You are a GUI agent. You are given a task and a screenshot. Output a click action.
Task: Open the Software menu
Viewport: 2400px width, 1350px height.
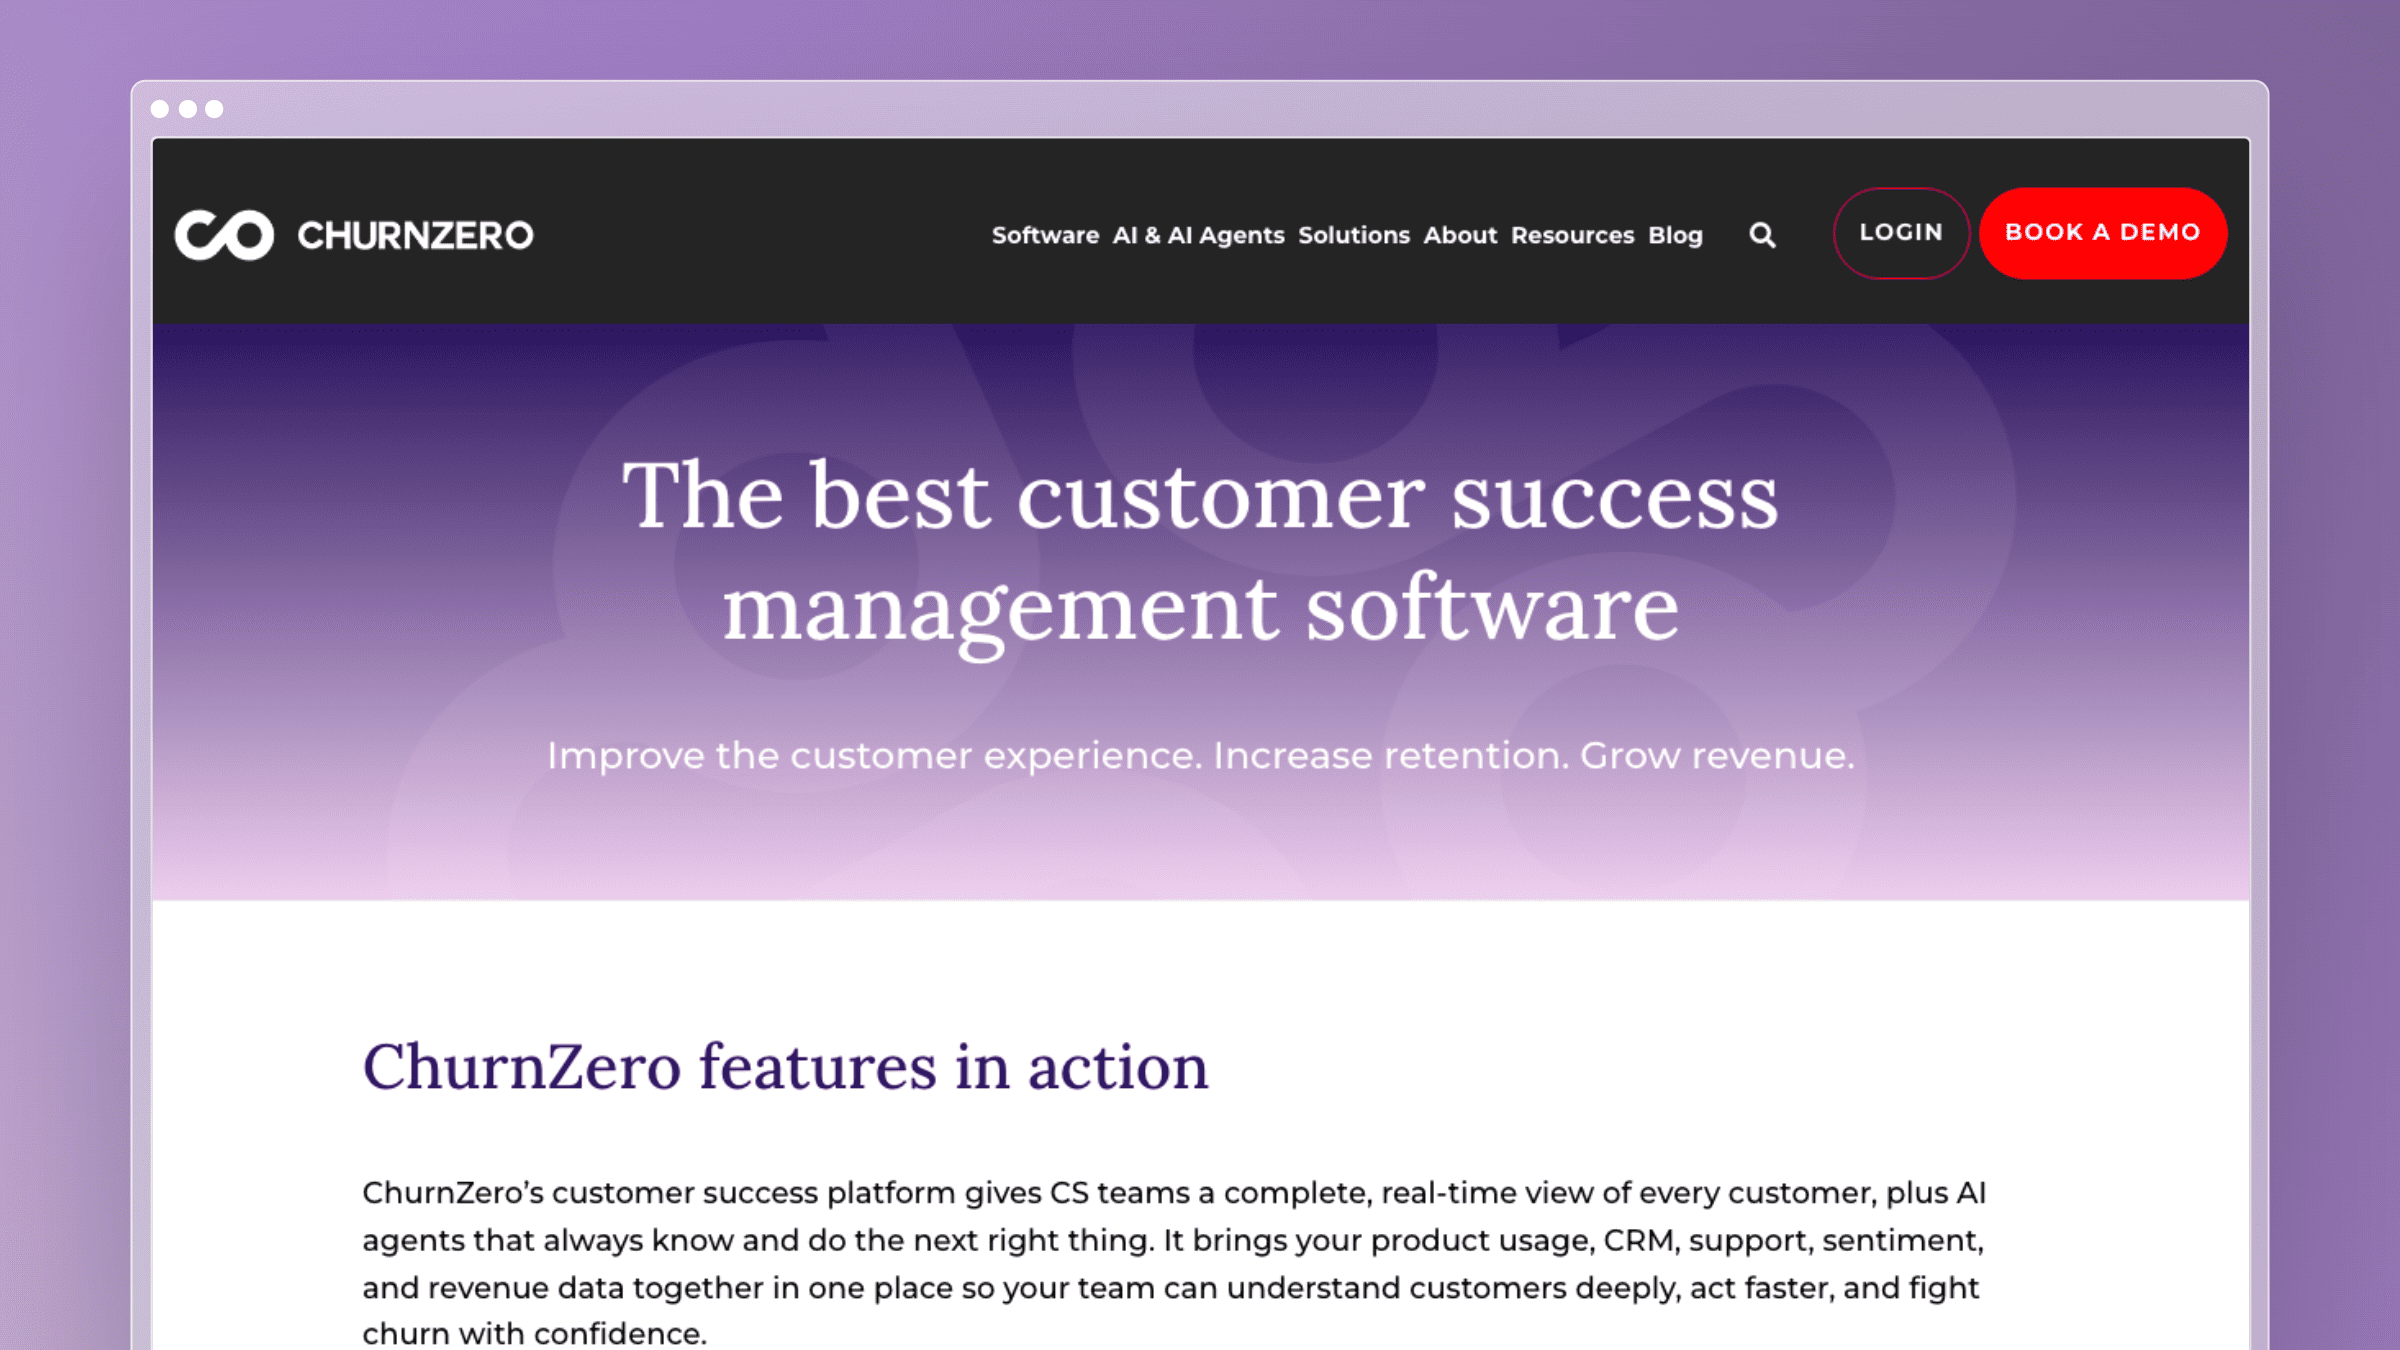click(x=1045, y=235)
